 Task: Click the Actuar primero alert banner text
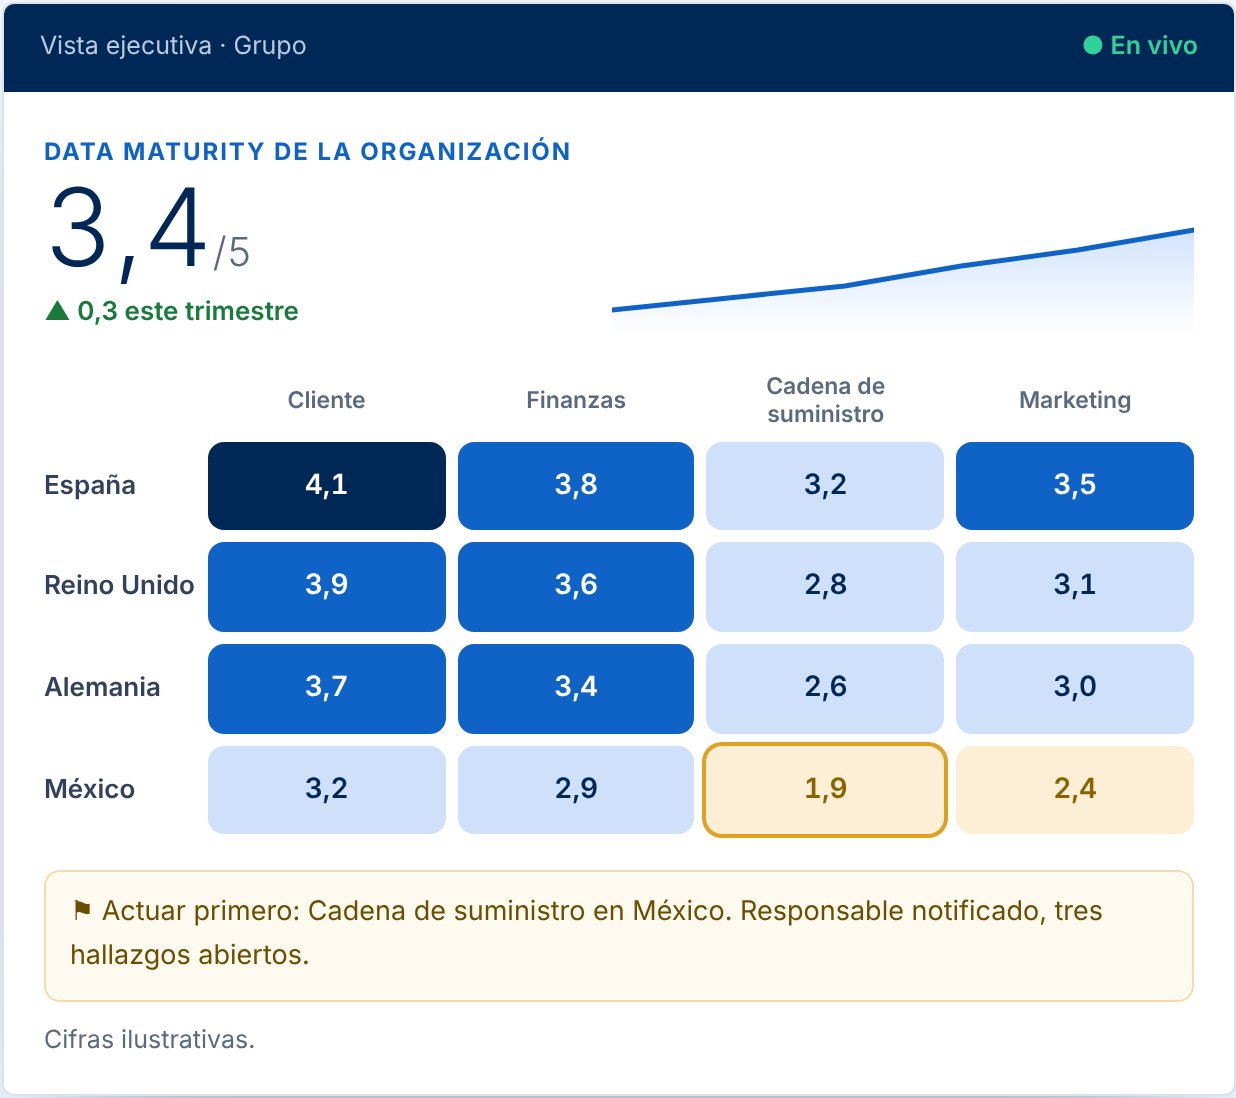pos(587,933)
